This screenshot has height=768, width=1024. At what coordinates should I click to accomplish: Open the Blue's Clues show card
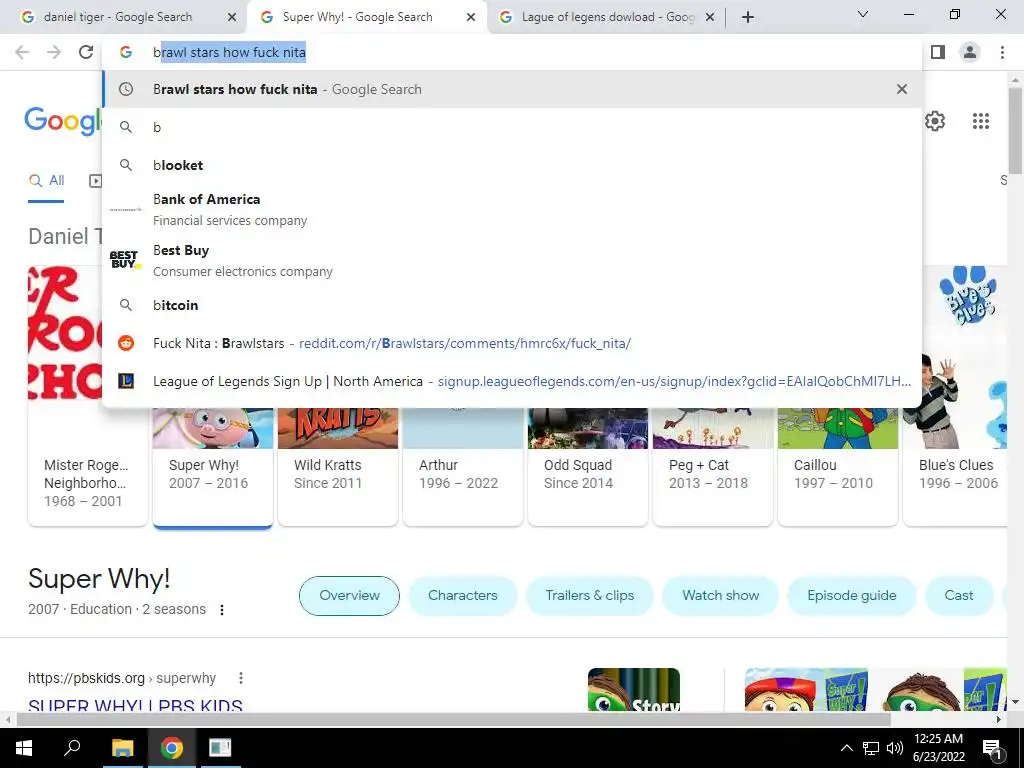(955, 395)
